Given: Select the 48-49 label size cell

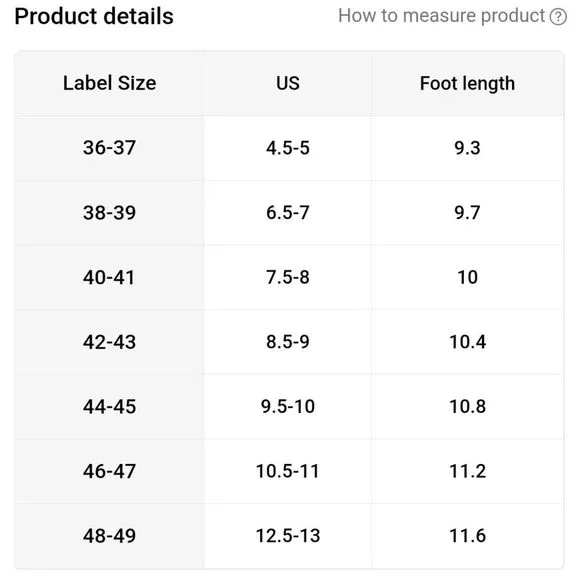Looking at the screenshot, I should click(x=109, y=536).
